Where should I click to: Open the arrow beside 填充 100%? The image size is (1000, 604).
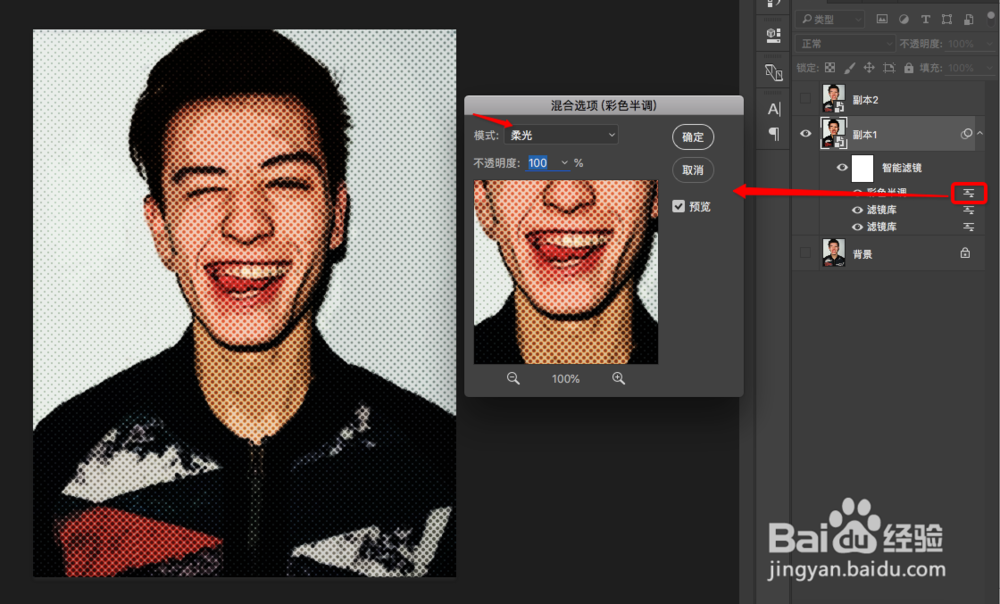(989, 68)
